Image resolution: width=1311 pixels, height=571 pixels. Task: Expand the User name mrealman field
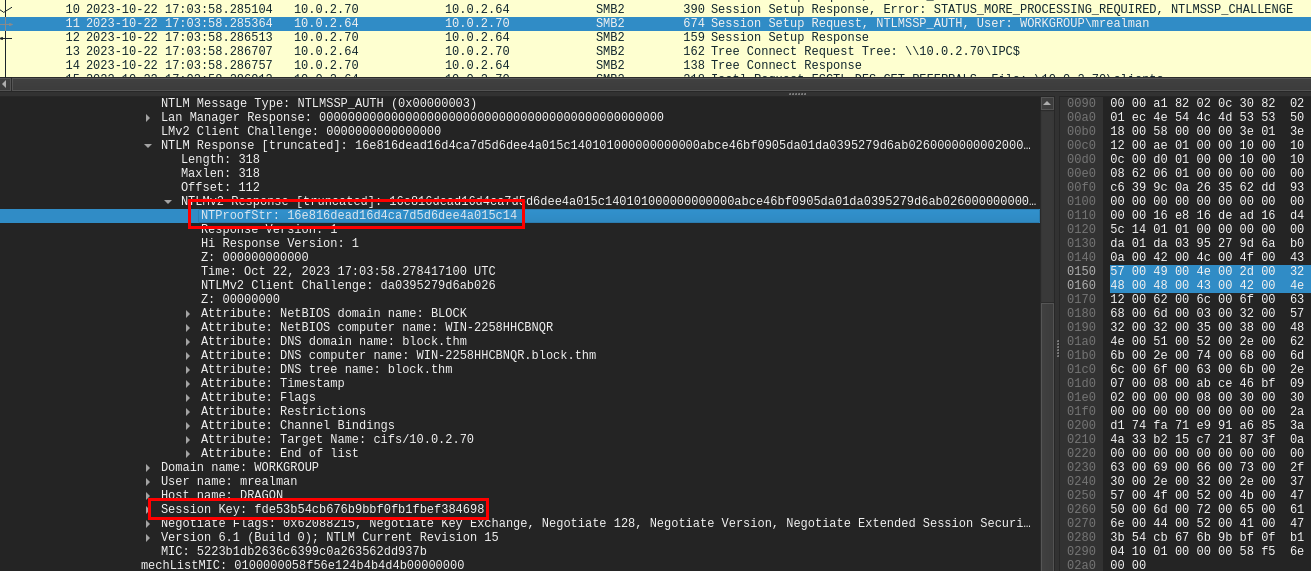click(148, 482)
